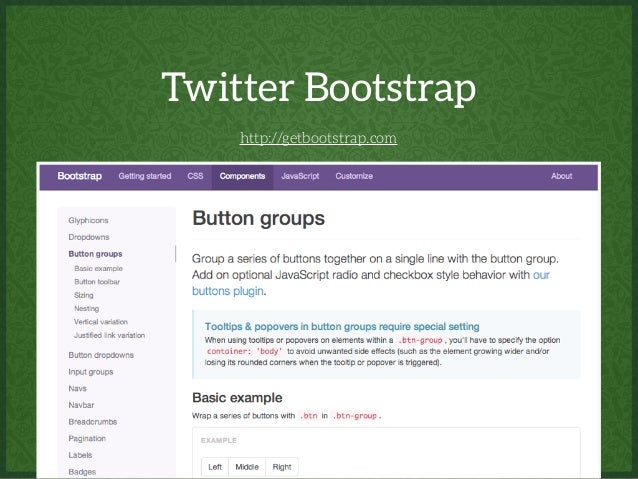This screenshot has height=479, width=638.
Task: Click the 'Tooltips & popovers' callout heading
Action: [342, 326]
